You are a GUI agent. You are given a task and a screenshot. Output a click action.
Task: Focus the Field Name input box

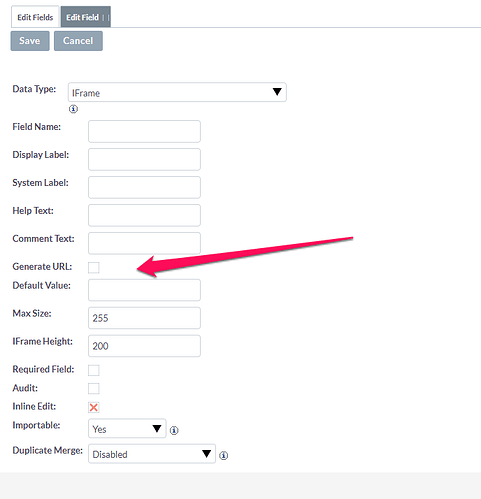pyautogui.click(x=144, y=131)
